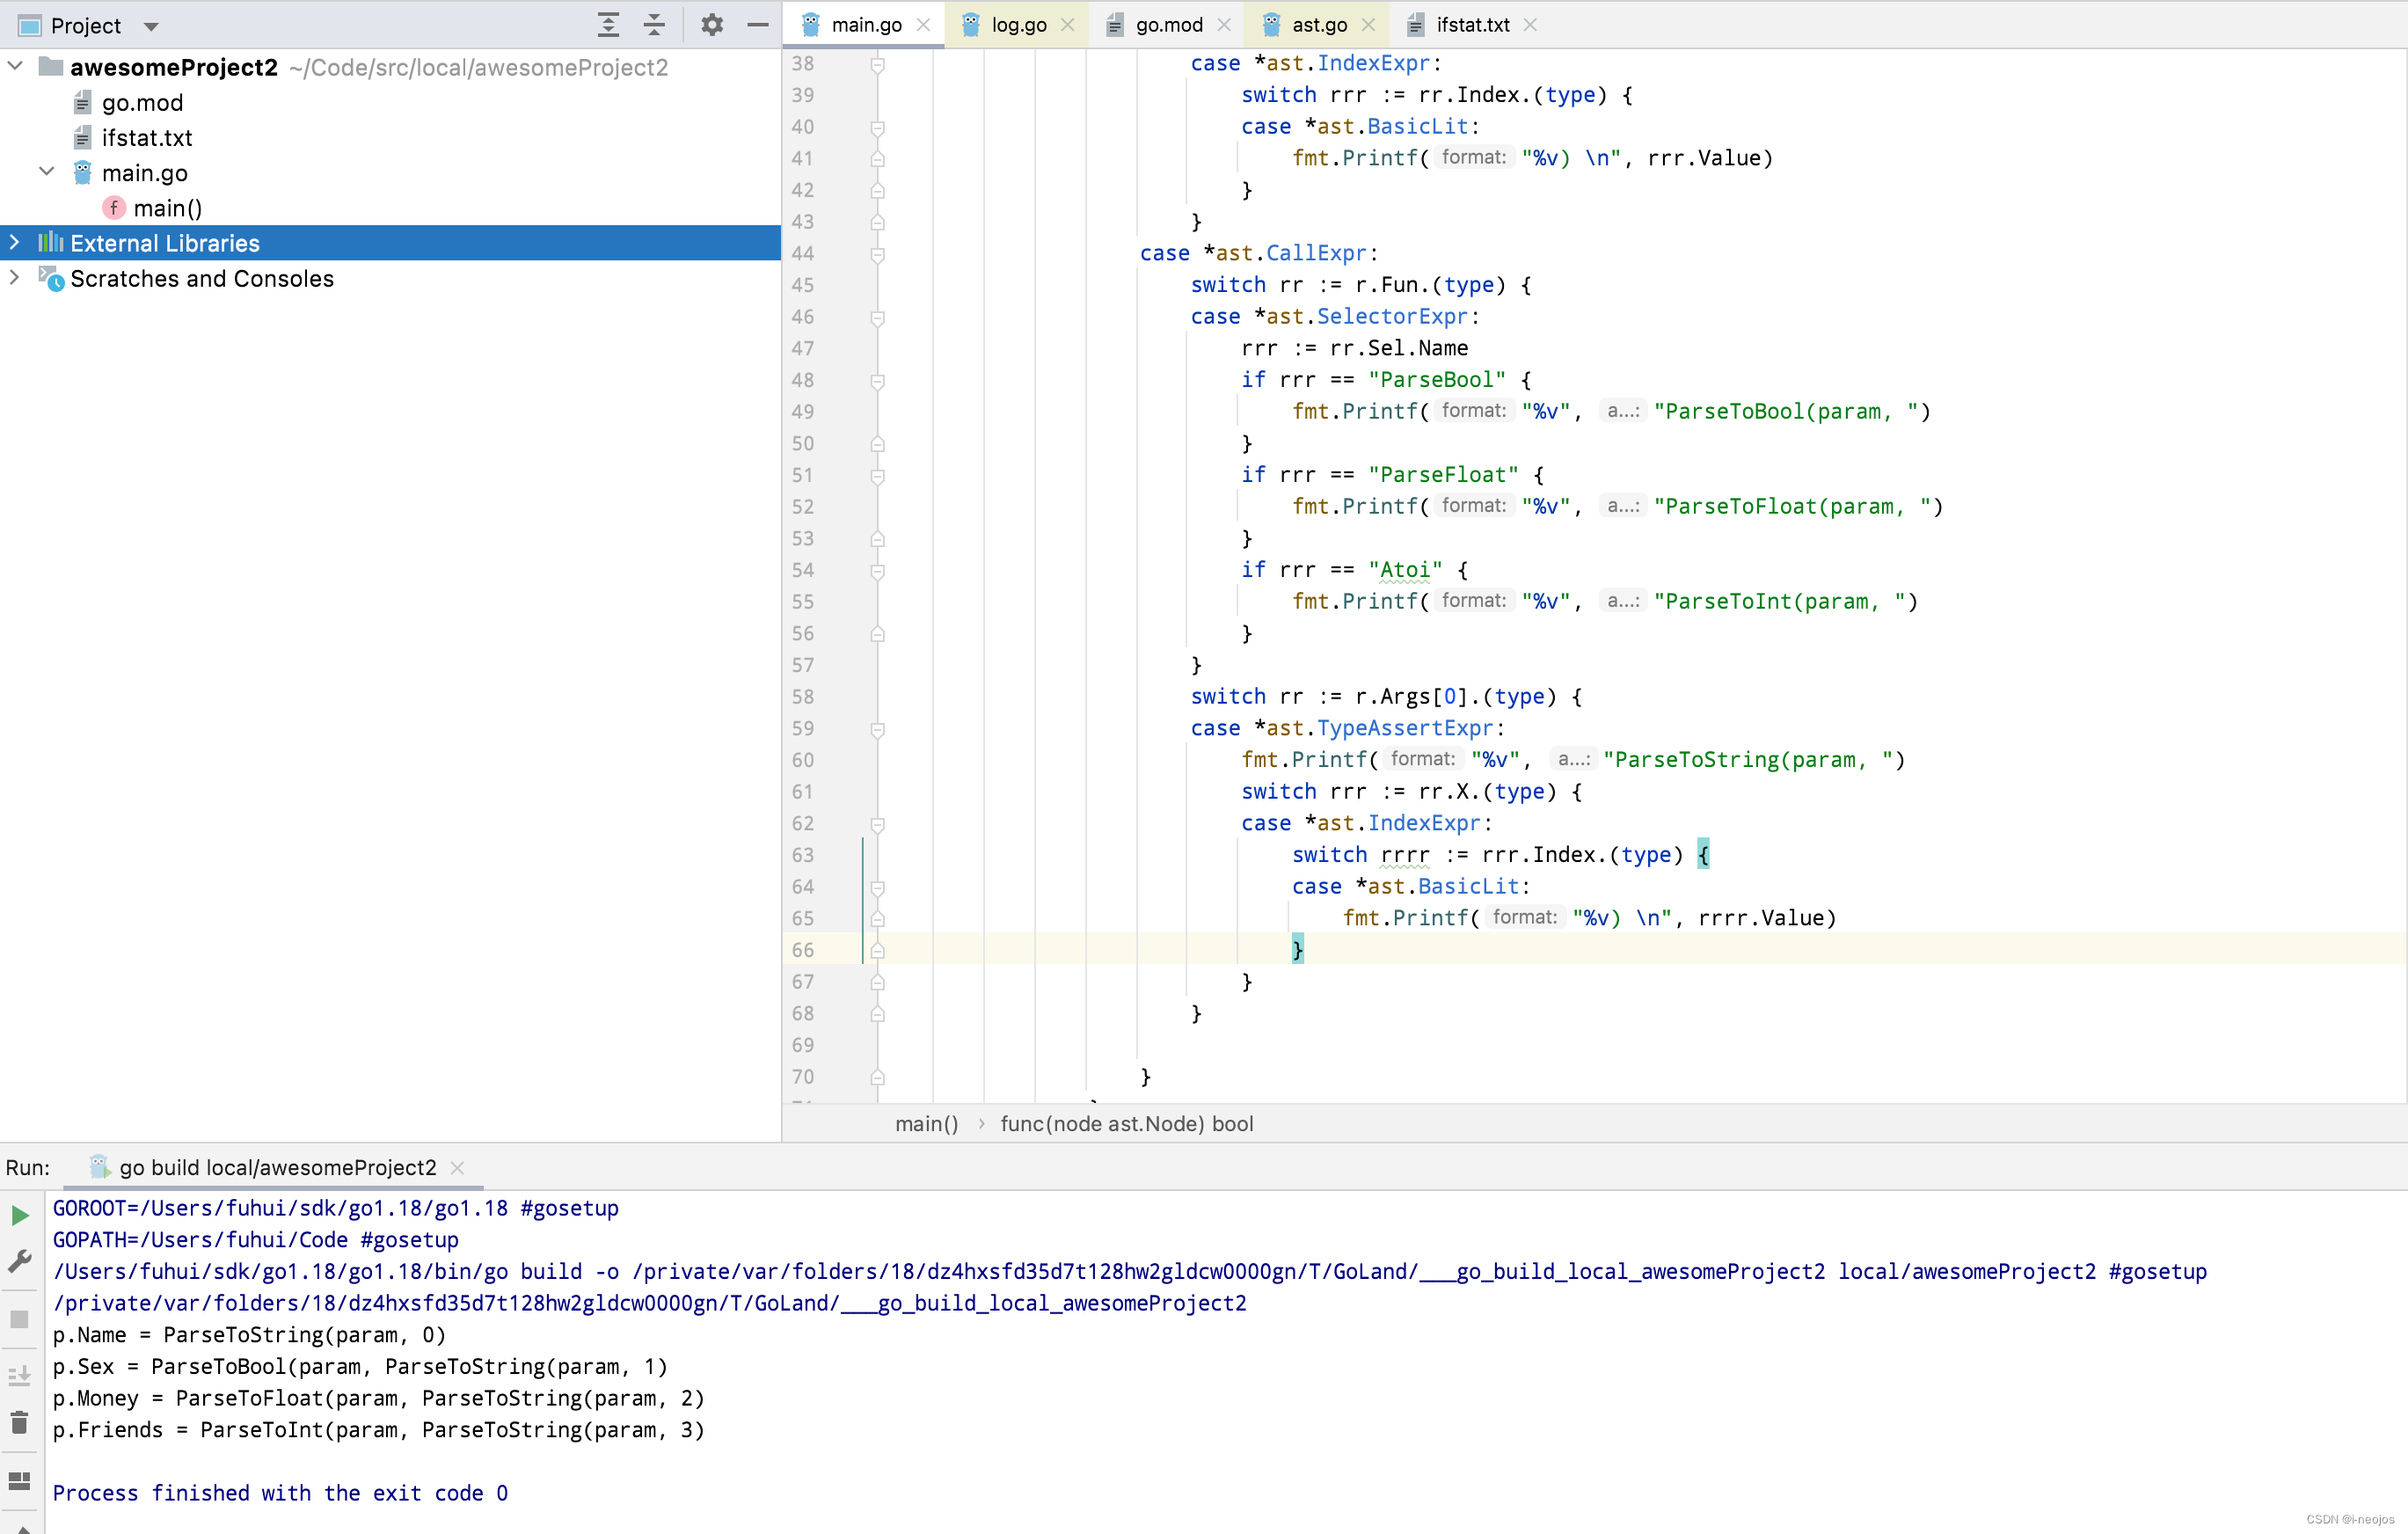This screenshot has height=1534, width=2408.
Task: Hide the Project panel with minus icon
Action: [758, 25]
